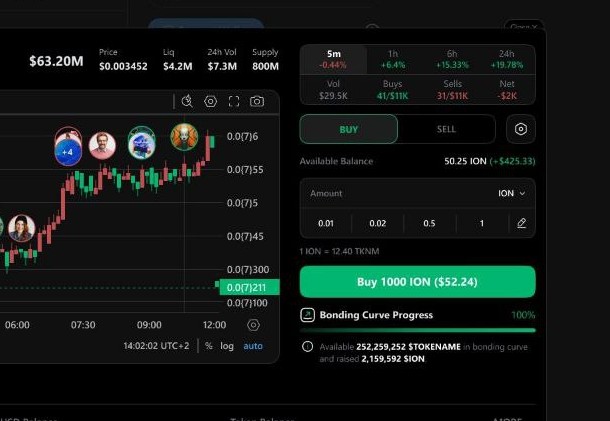Choose the 0.02 preset amount
Image resolution: width=610 pixels, height=421 pixels.
tap(377, 223)
